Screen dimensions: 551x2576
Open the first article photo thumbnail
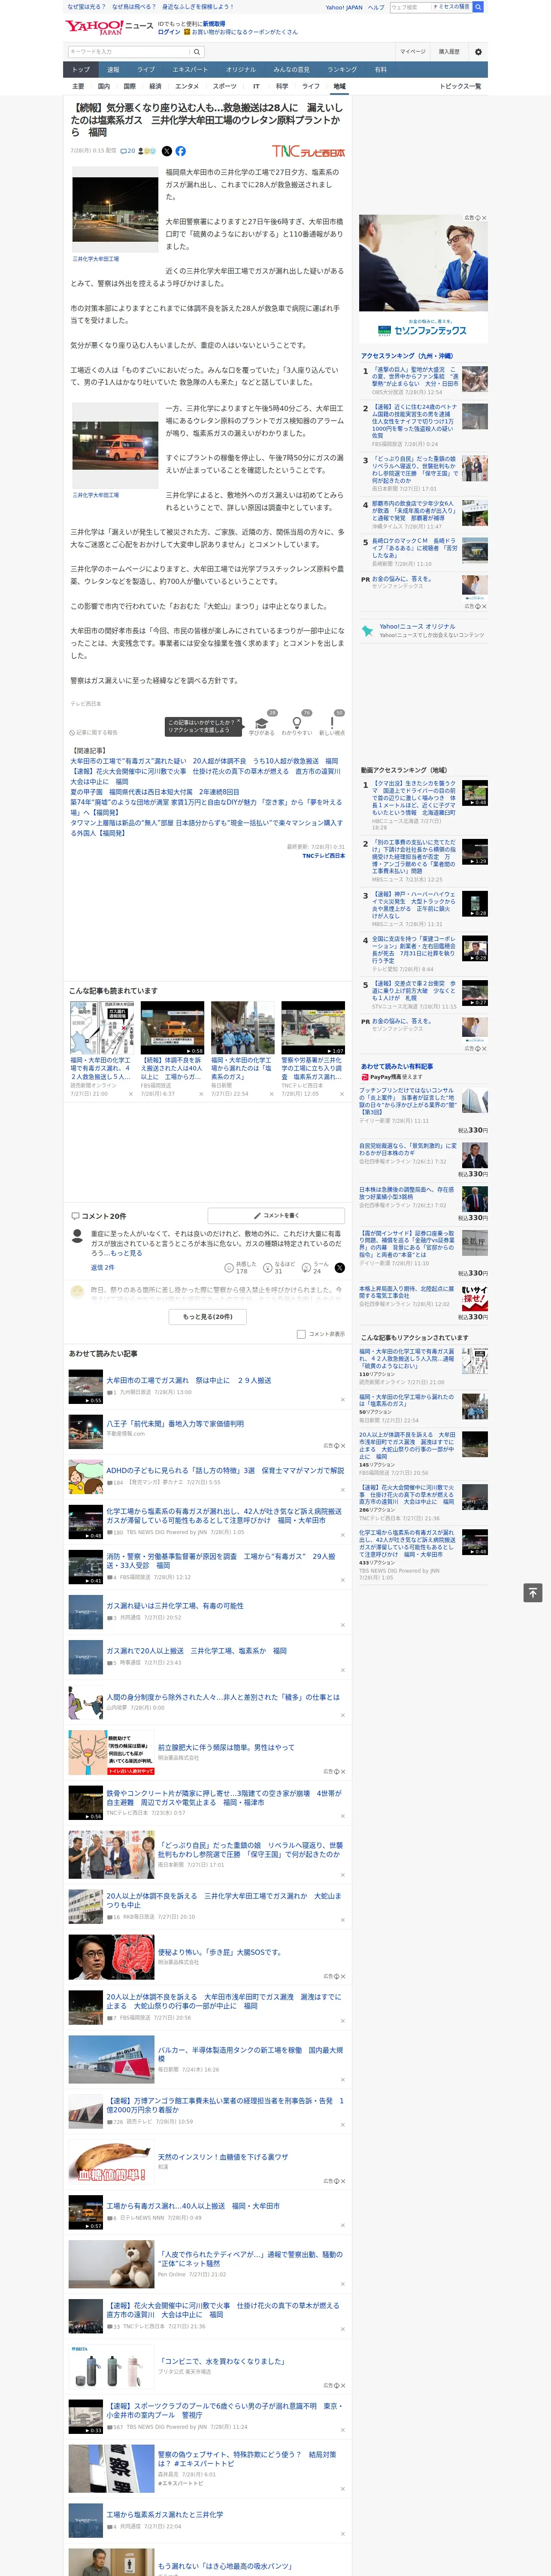point(115,210)
